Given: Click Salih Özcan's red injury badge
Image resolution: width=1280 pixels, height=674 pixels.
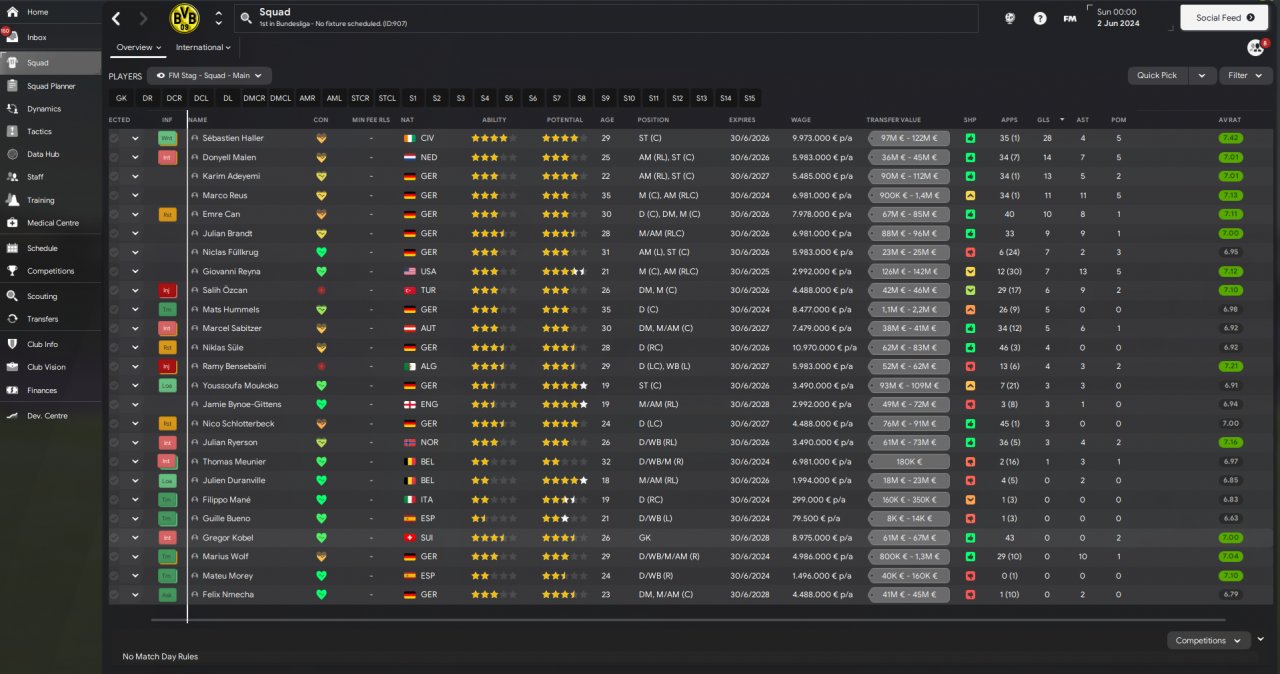Looking at the screenshot, I should point(167,290).
